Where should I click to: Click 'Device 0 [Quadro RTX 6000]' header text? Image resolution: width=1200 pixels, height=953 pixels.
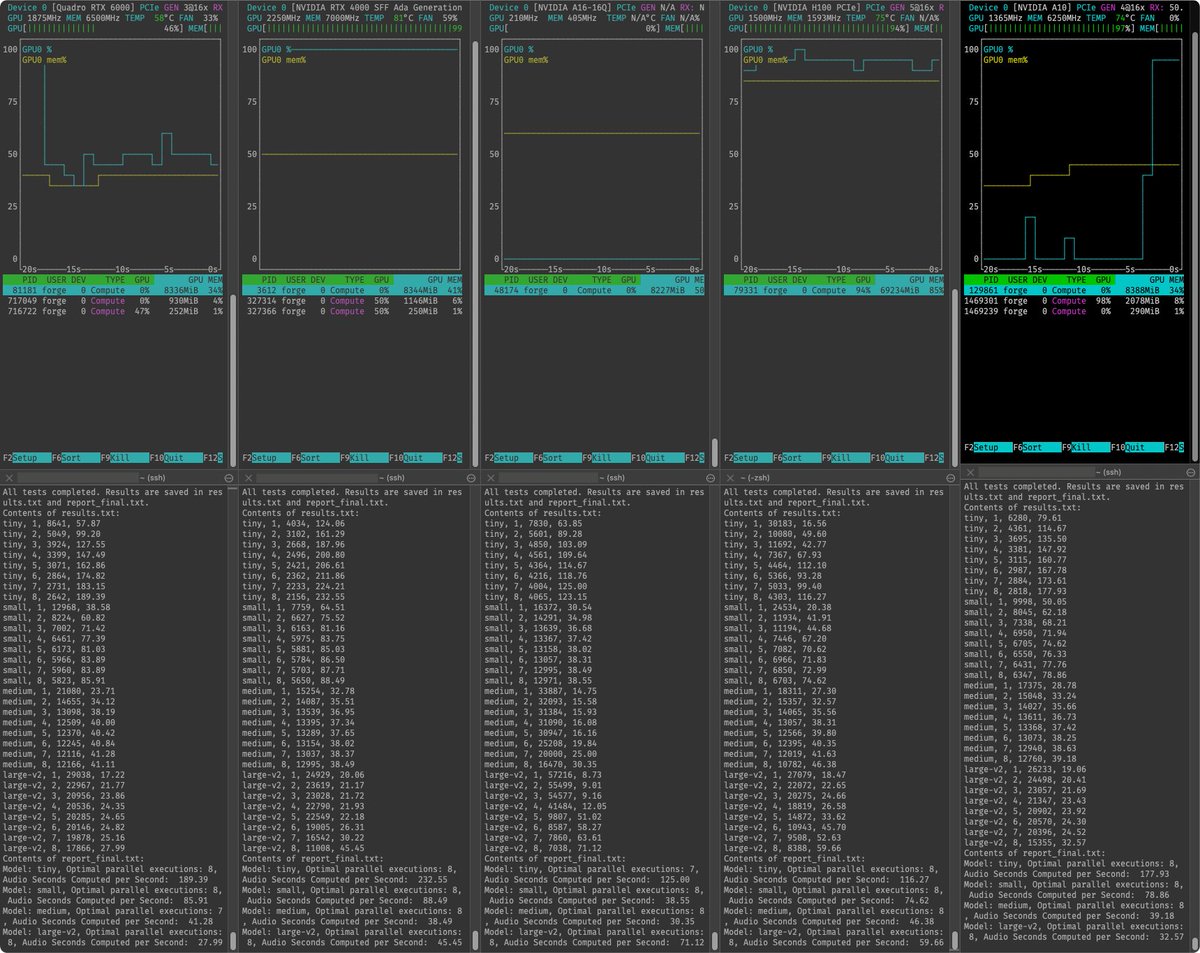click(x=72, y=7)
